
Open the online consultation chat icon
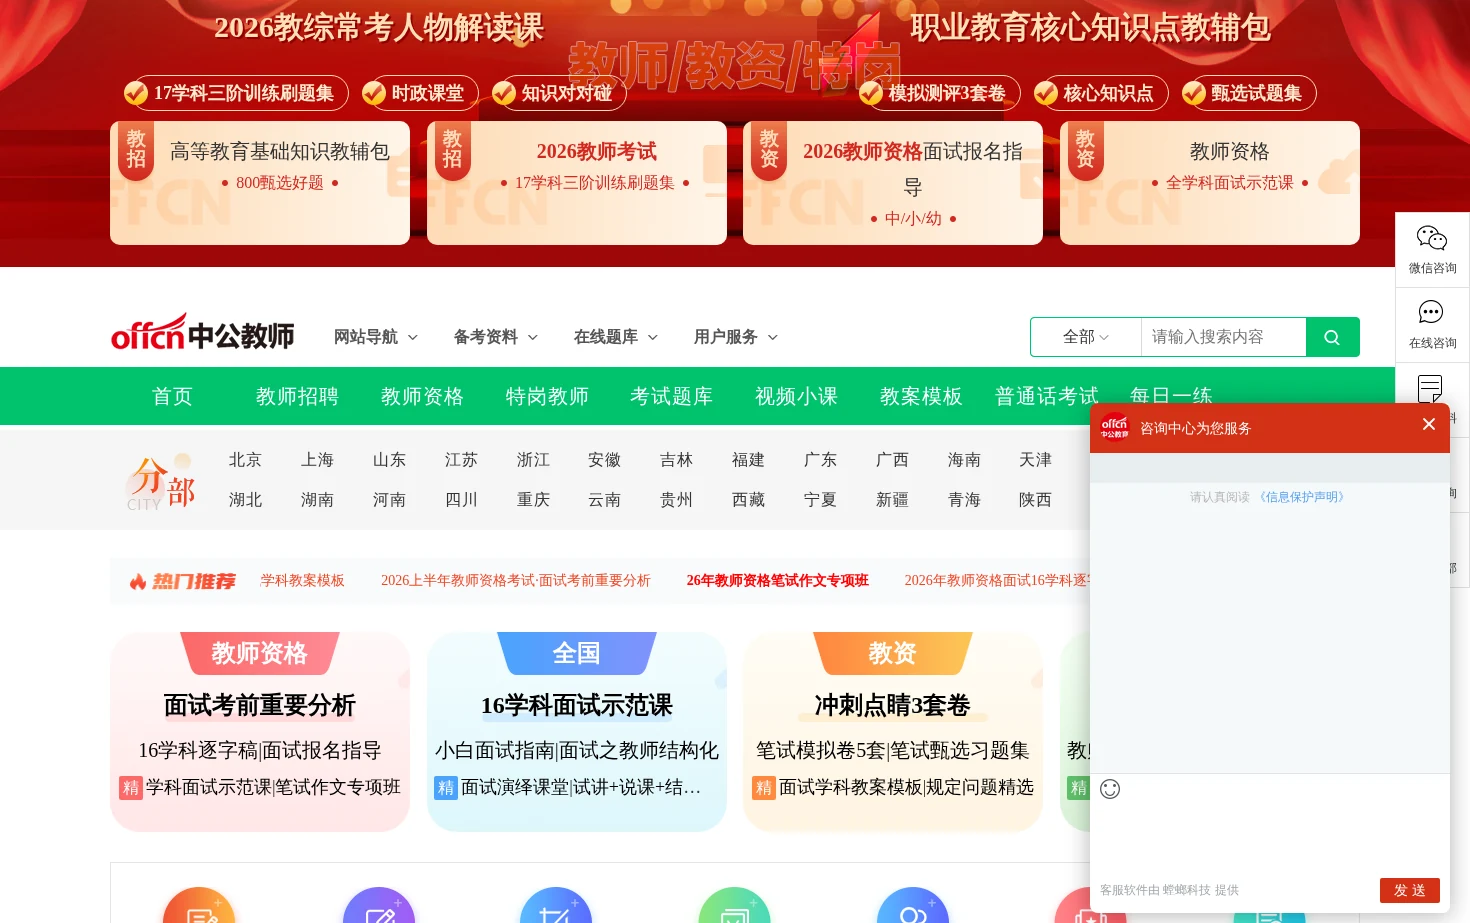coord(1431,312)
